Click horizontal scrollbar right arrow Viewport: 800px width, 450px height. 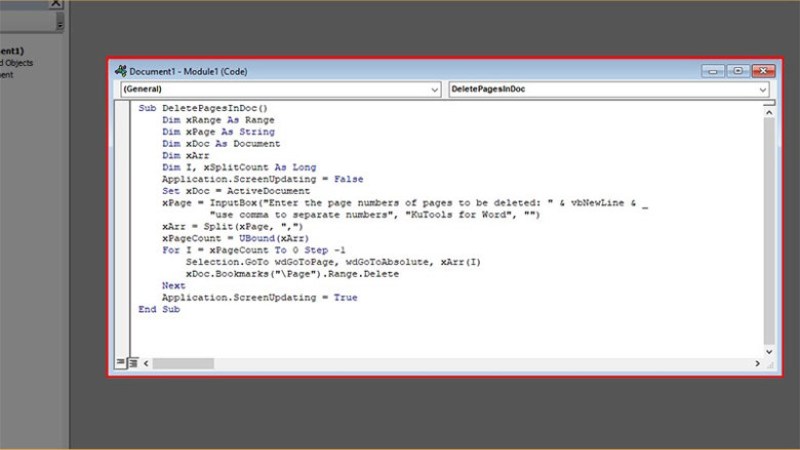tap(757, 363)
